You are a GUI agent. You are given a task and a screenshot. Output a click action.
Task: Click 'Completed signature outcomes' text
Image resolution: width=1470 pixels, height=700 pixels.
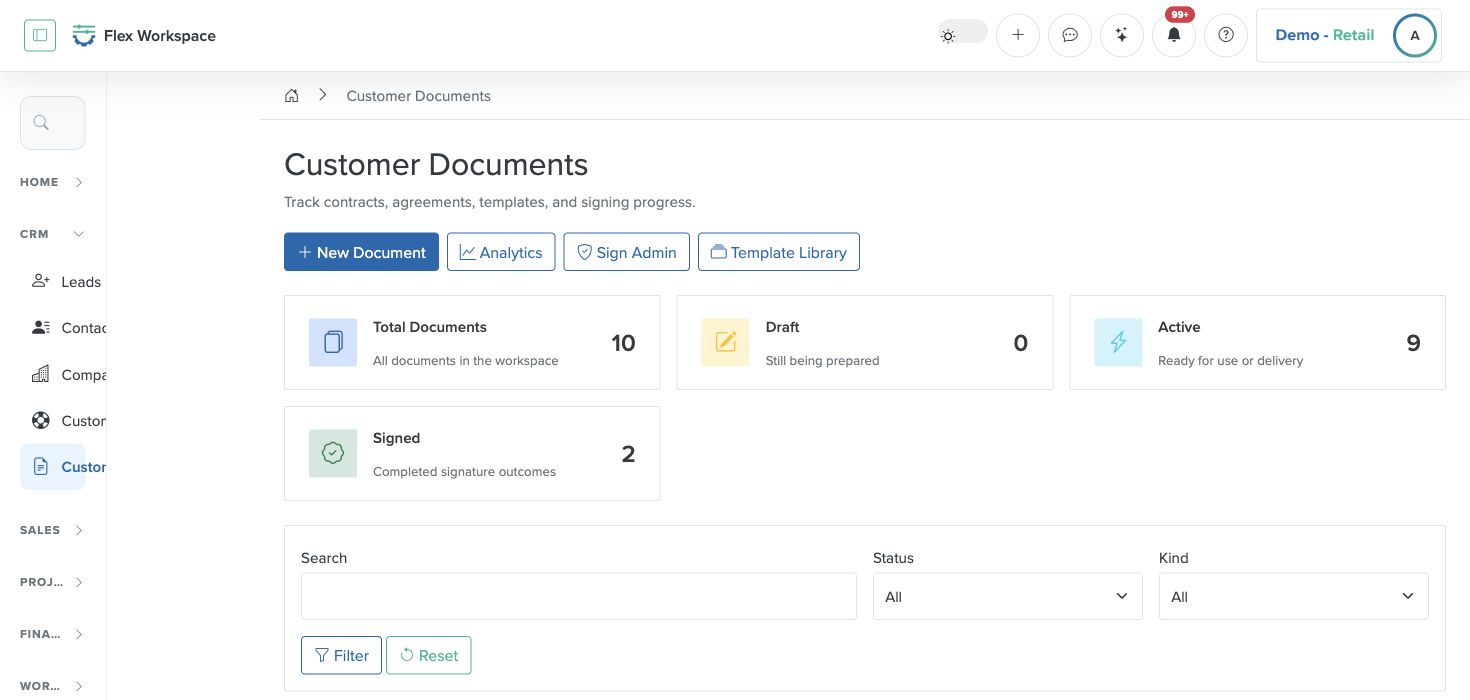[x=464, y=471]
